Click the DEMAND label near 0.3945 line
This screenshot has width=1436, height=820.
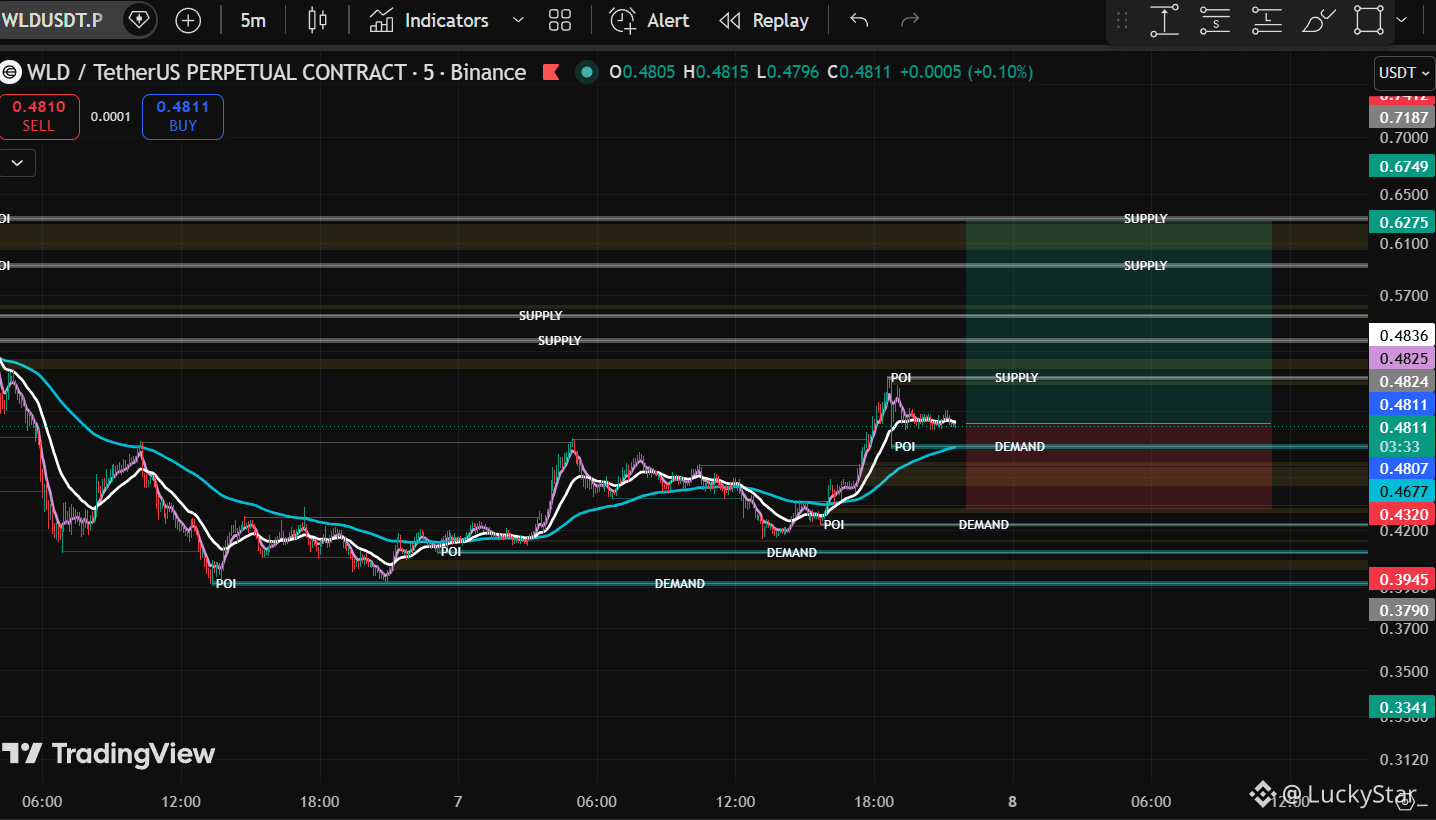pos(680,584)
